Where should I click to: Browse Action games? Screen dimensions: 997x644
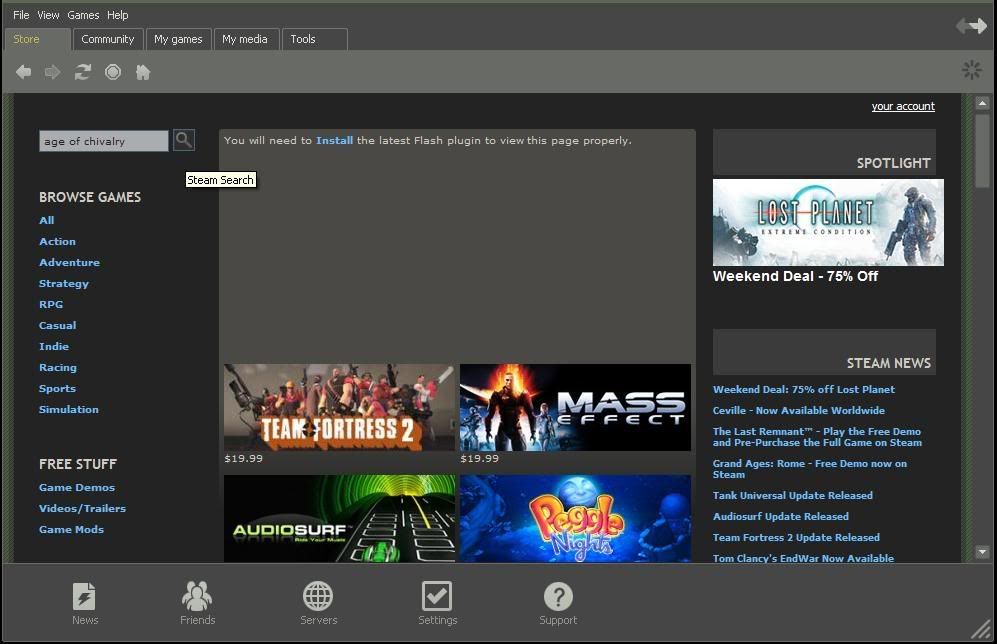point(57,242)
